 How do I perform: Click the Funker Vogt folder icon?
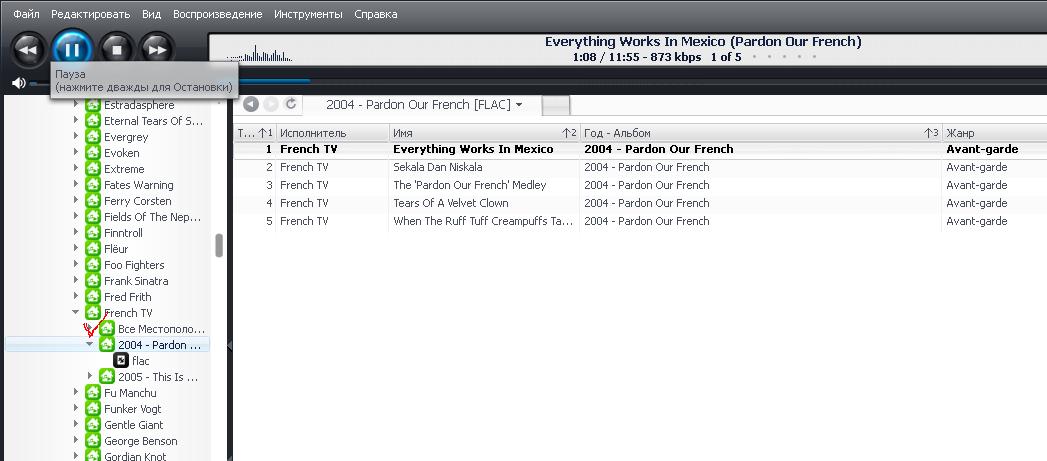pyautogui.click(x=93, y=409)
